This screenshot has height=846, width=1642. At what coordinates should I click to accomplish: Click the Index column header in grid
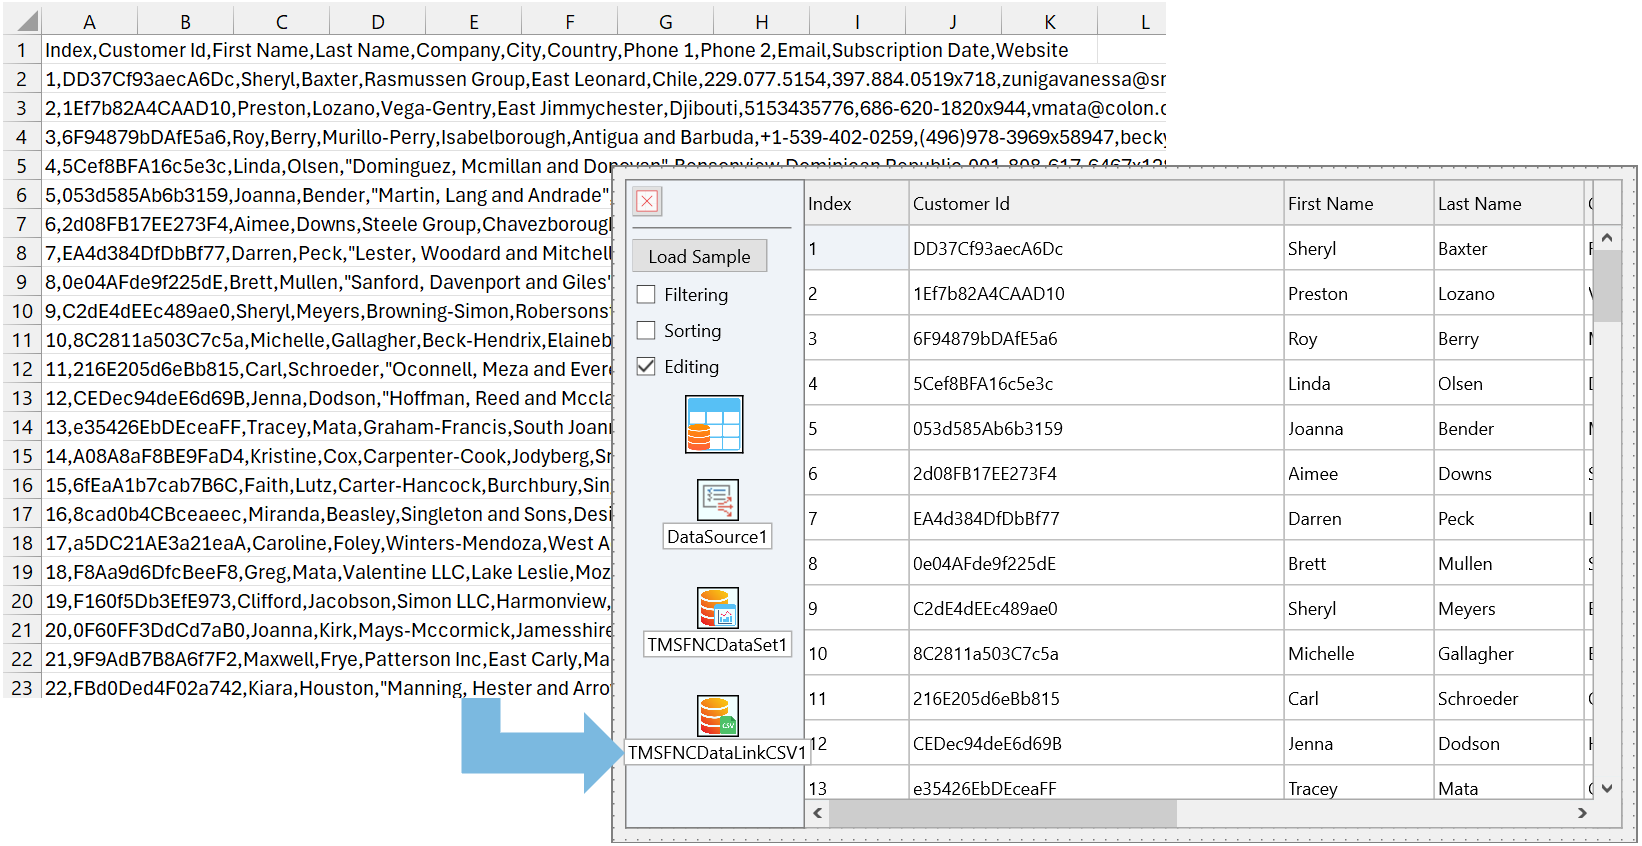pos(856,203)
